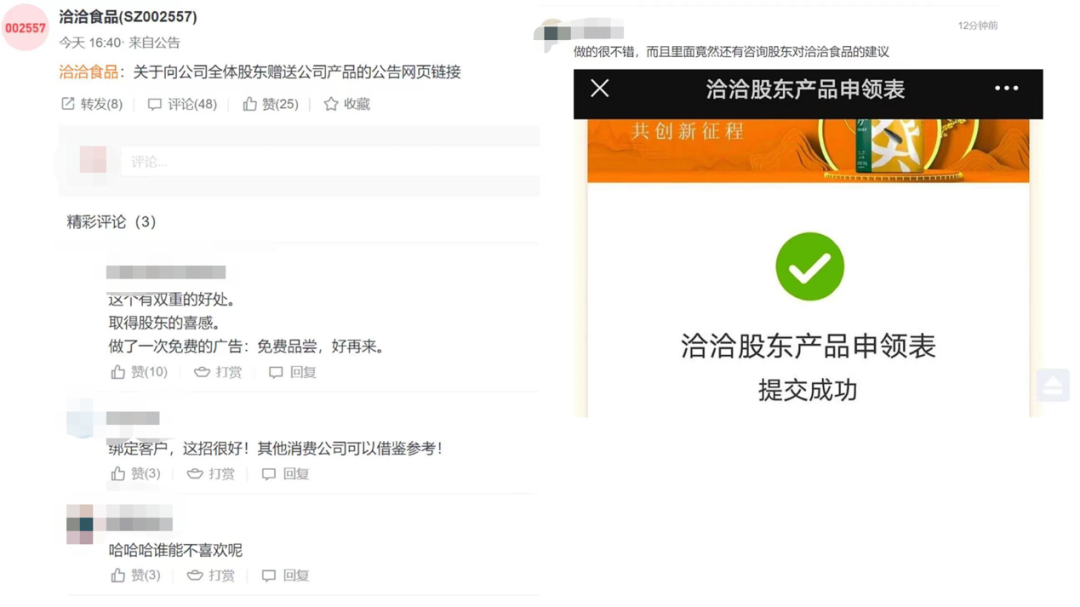Viewport: 1080px width, 607px height.
Task: Tip the 这个有双重的好处 comment via 打赏
Action: point(218,372)
